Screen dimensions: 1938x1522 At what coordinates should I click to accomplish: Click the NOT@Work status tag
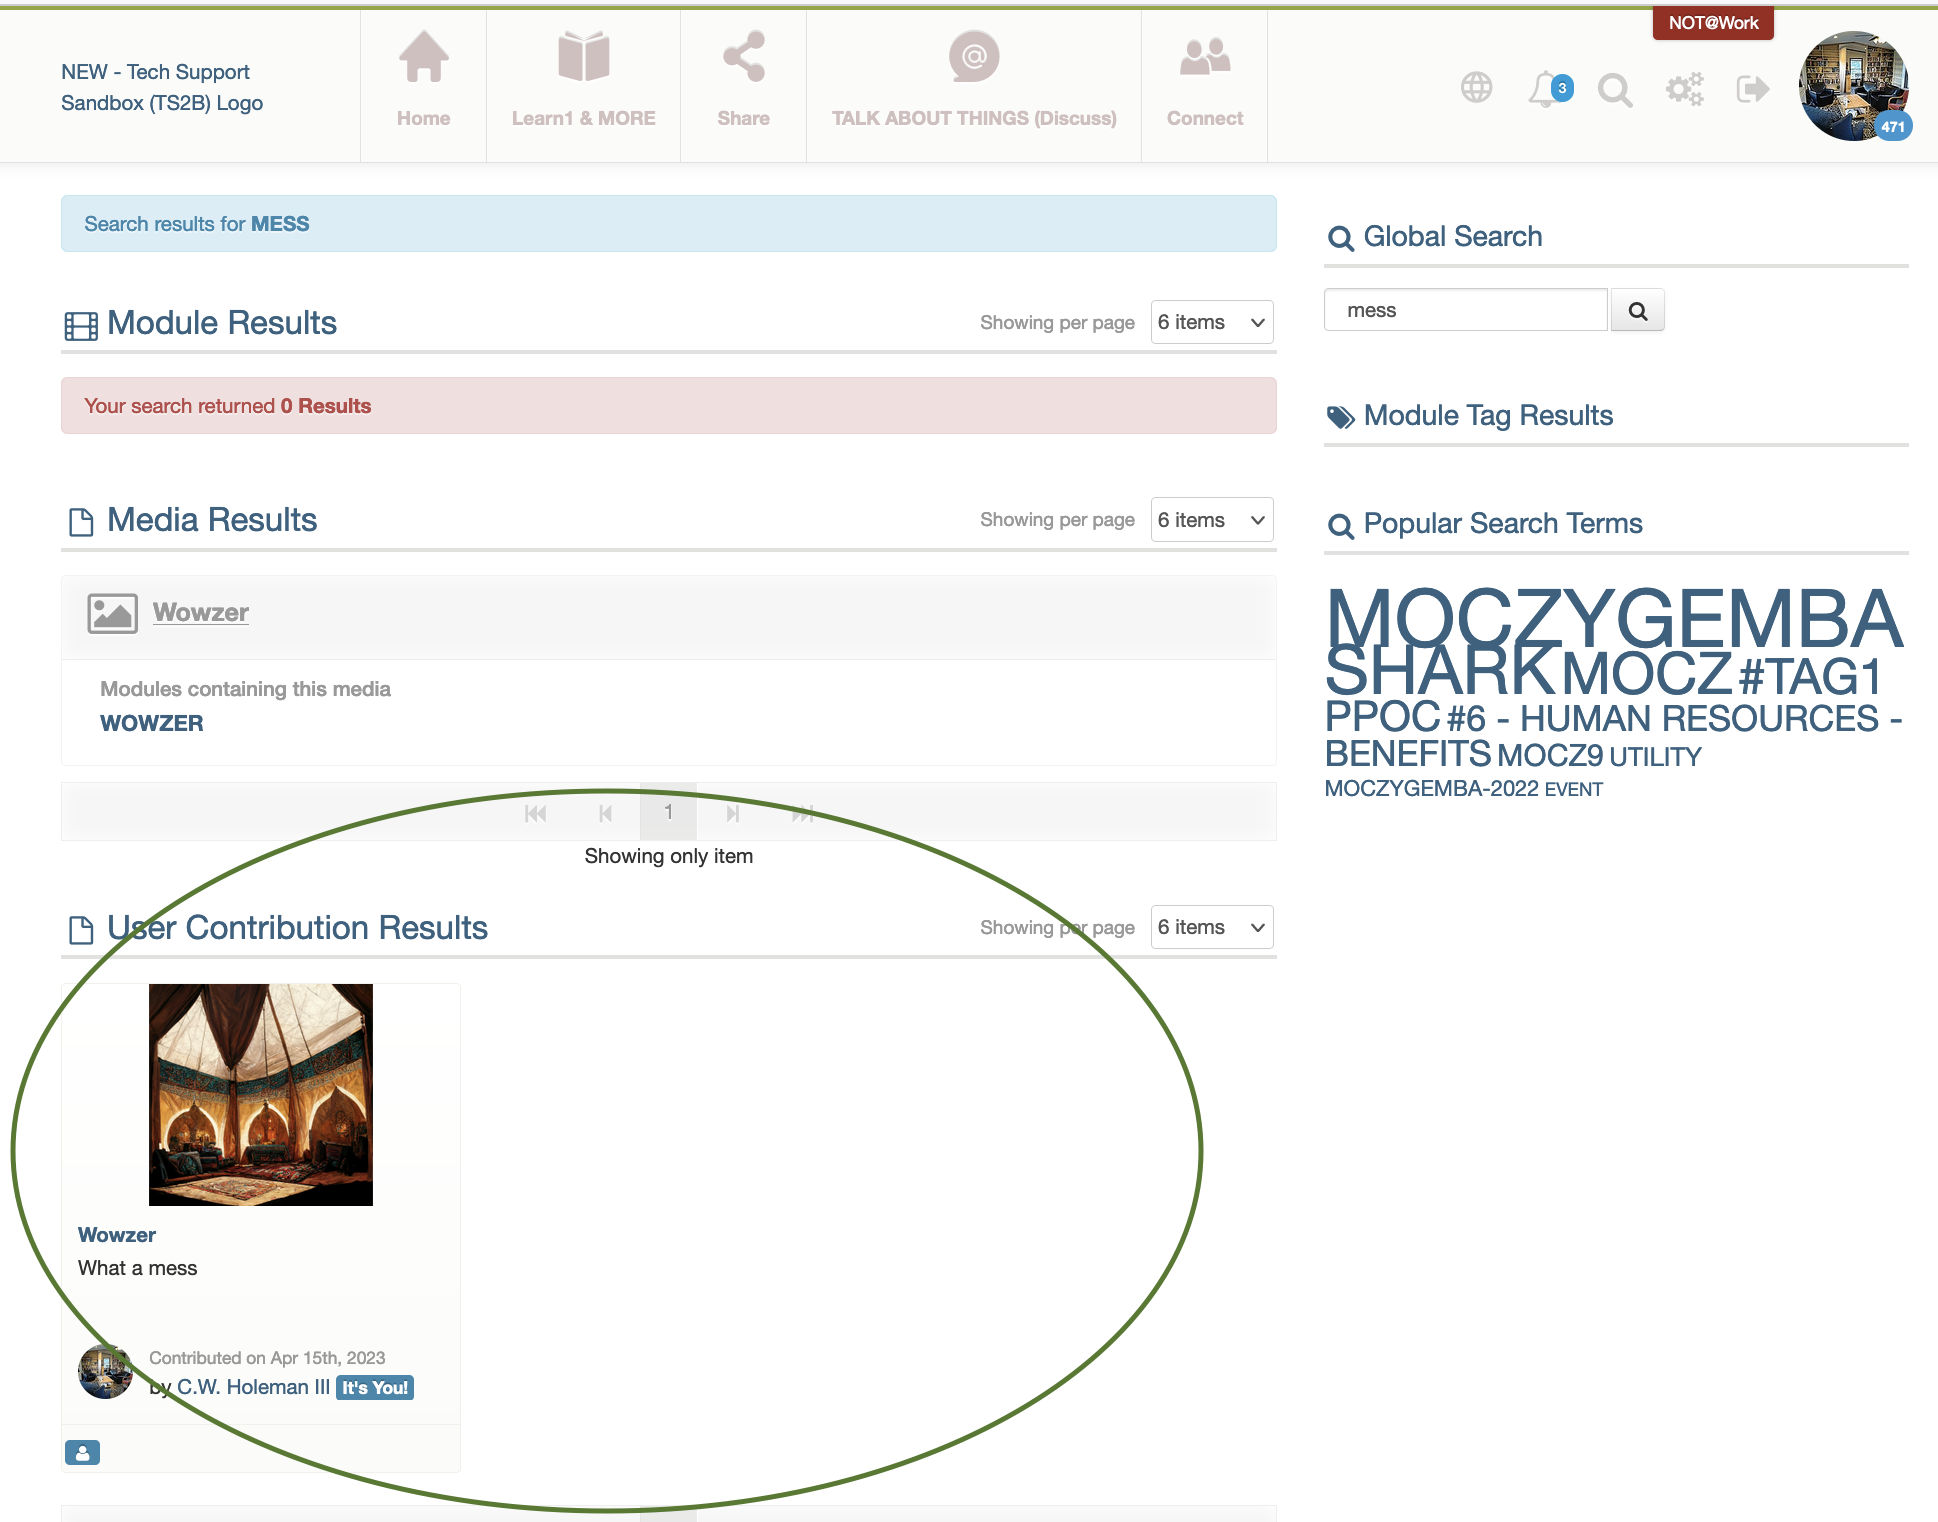coord(1713,23)
